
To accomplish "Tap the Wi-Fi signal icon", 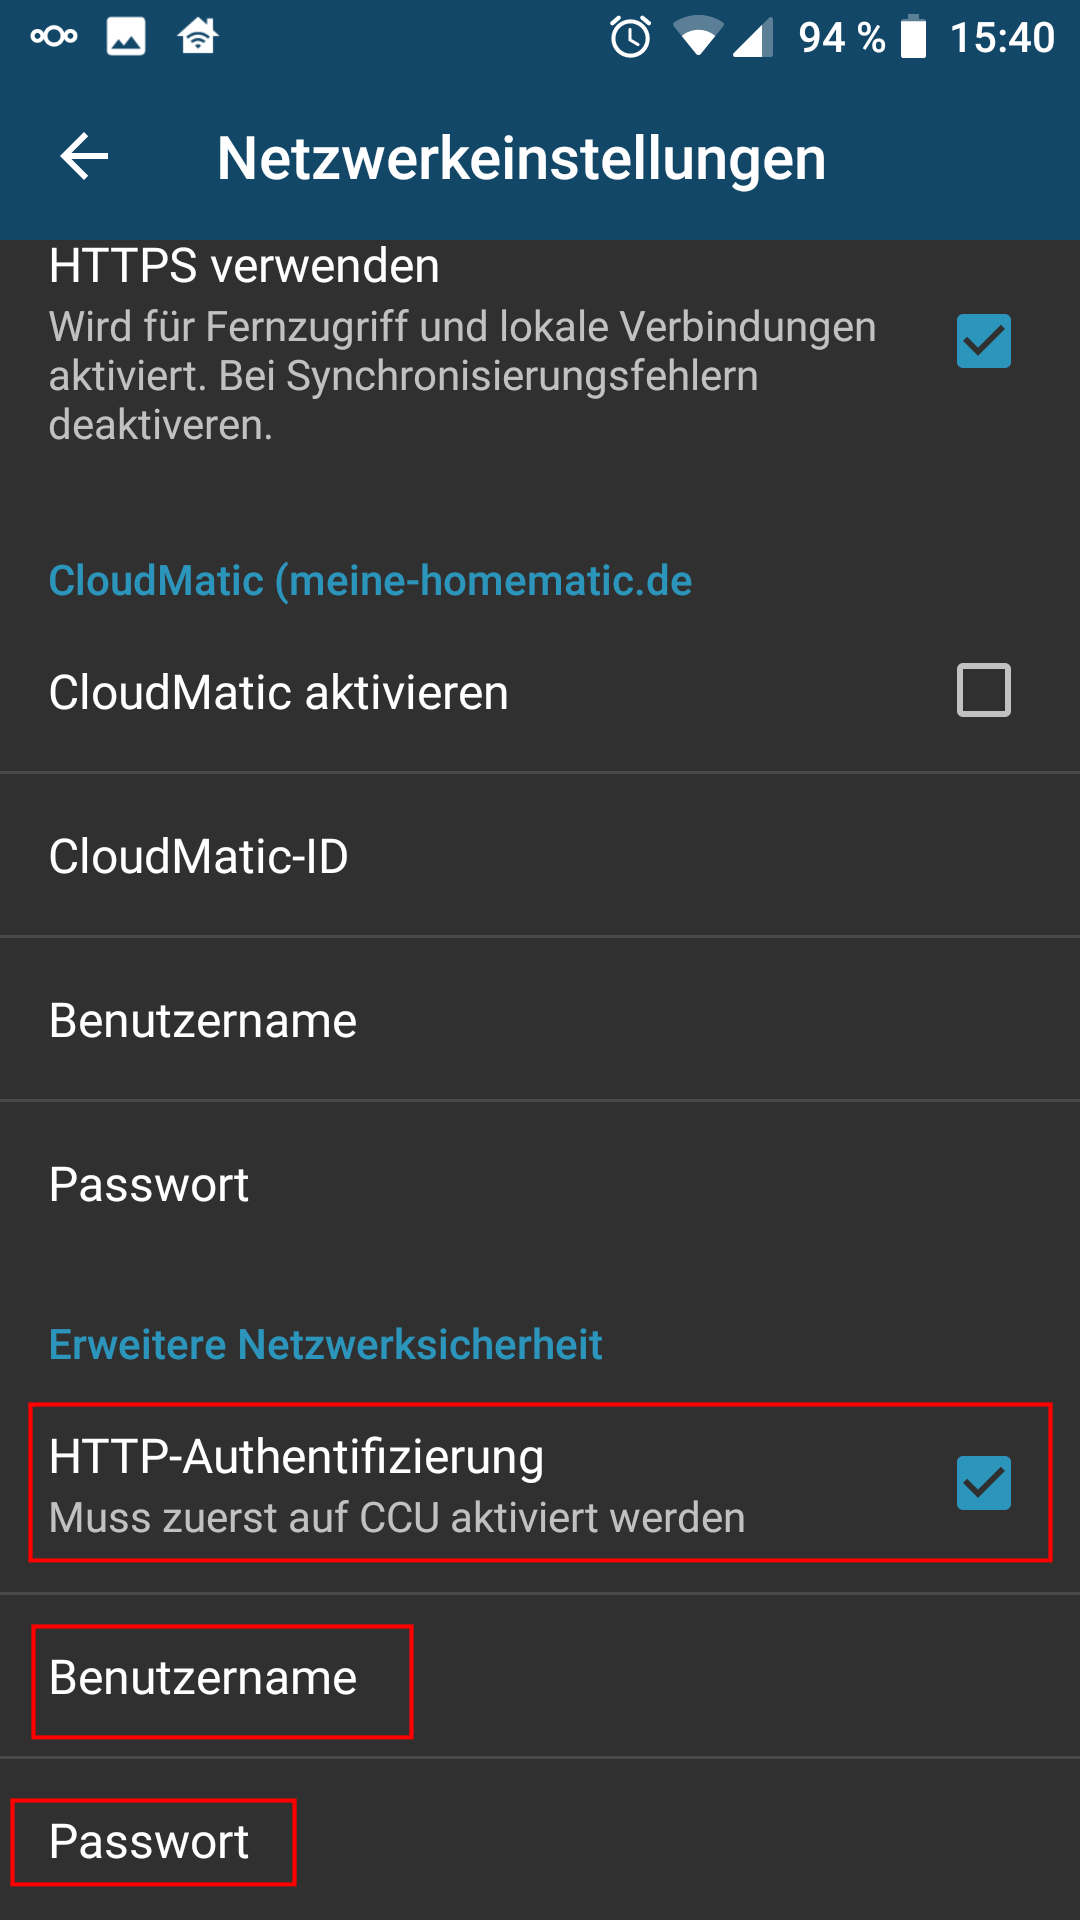I will tap(698, 37).
